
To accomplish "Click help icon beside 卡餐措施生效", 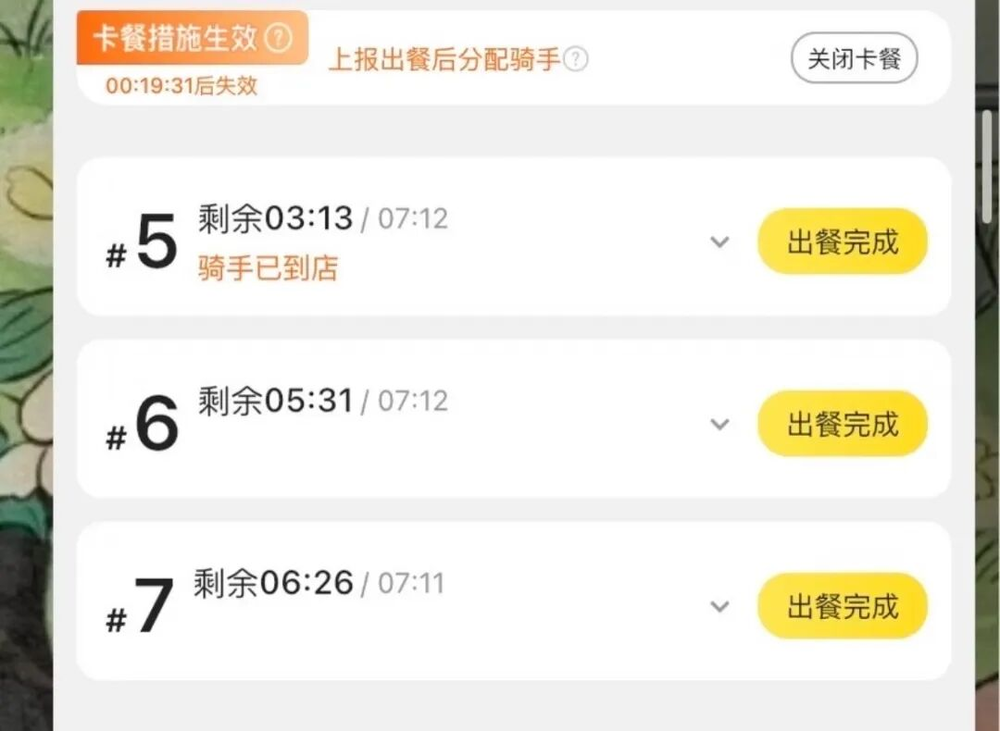I will coord(280,39).
